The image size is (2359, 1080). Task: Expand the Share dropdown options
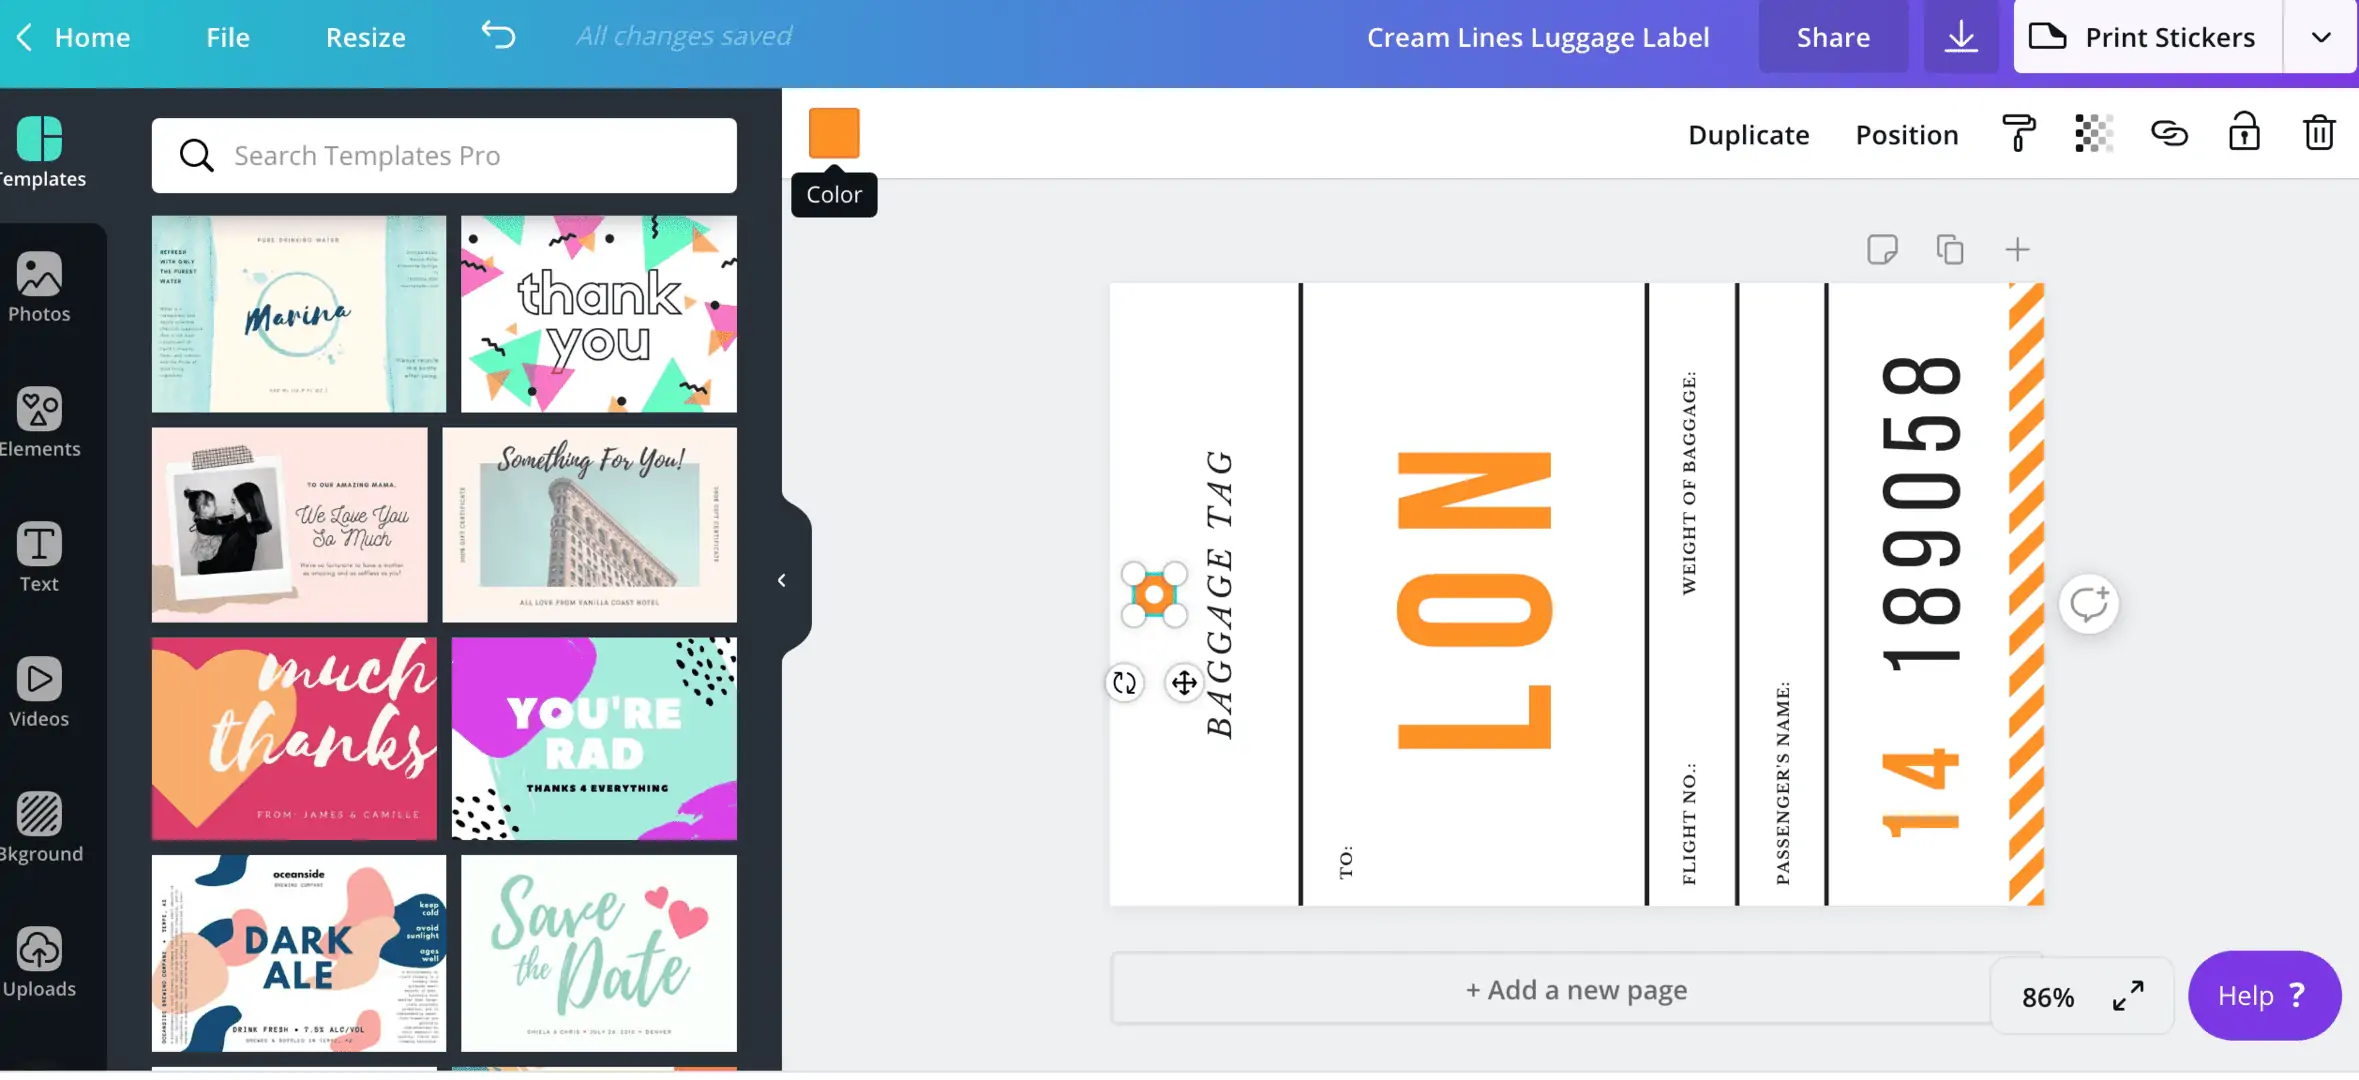[x=1834, y=36]
